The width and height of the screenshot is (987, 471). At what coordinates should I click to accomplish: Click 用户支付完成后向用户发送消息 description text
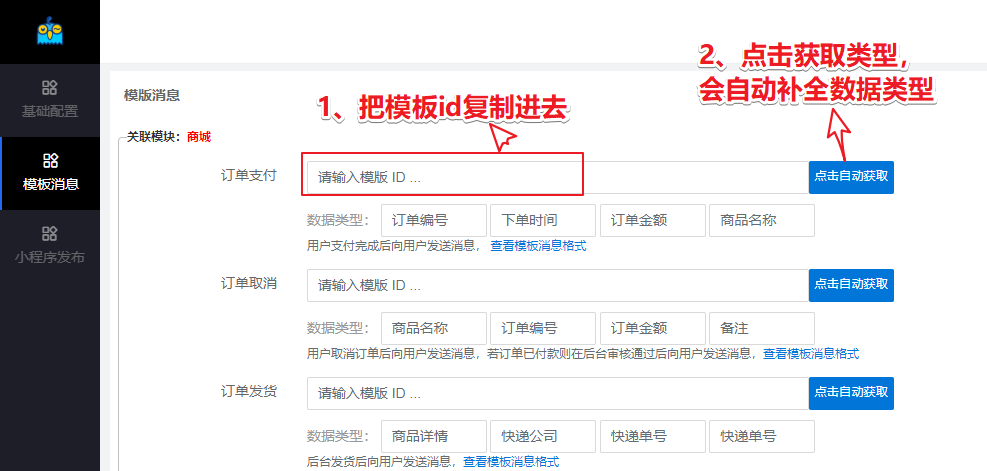pos(393,246)
